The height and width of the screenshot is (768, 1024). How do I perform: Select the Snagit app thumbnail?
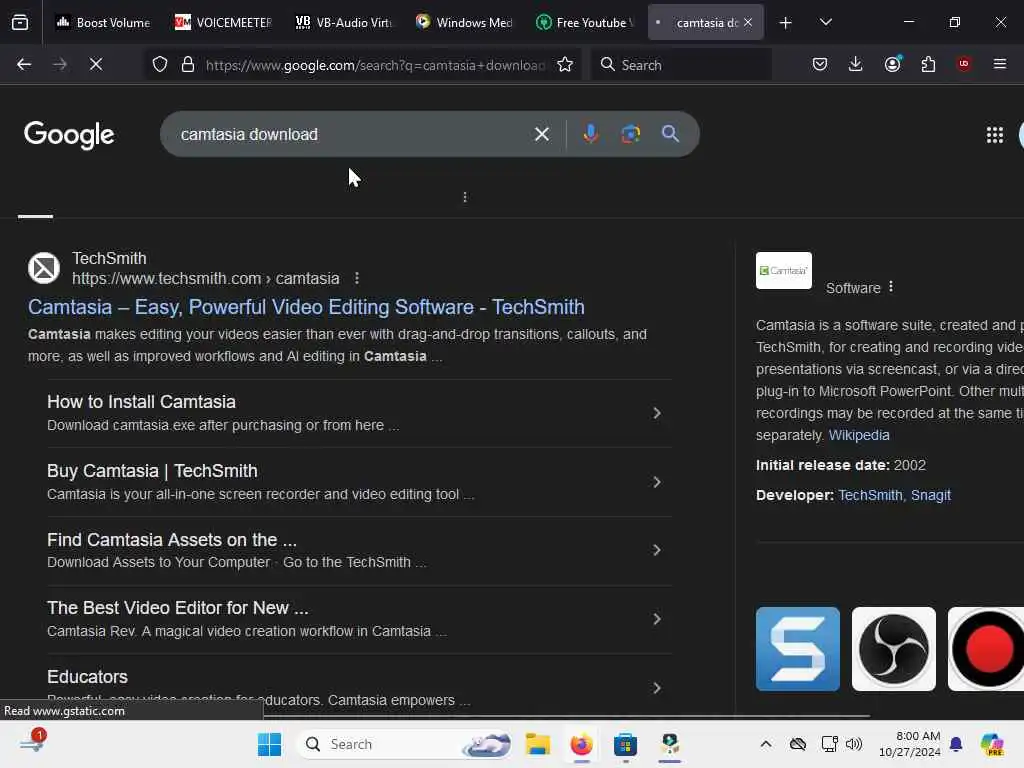pyautogui.click(x=797, y=649)
